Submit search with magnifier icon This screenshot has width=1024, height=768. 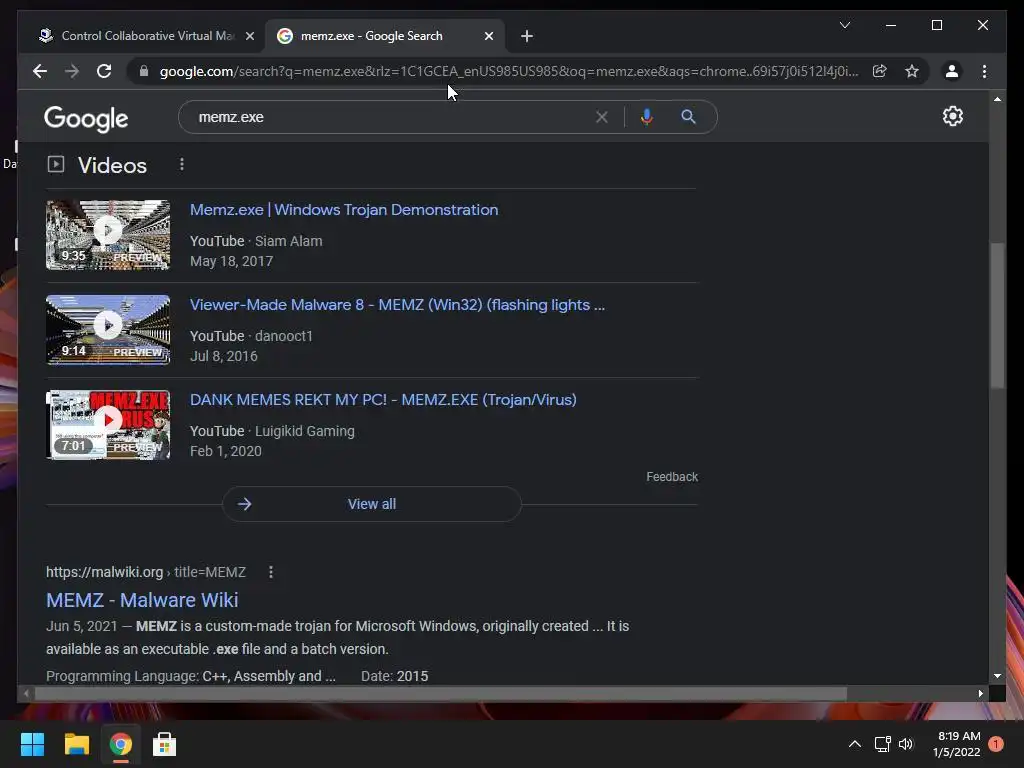688,117
